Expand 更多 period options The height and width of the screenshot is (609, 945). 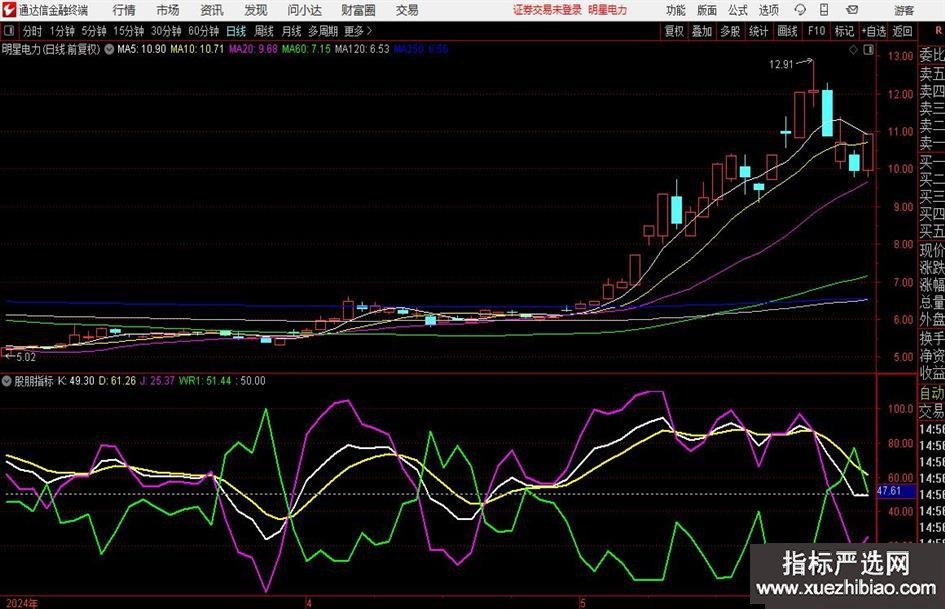click(359, 31)
